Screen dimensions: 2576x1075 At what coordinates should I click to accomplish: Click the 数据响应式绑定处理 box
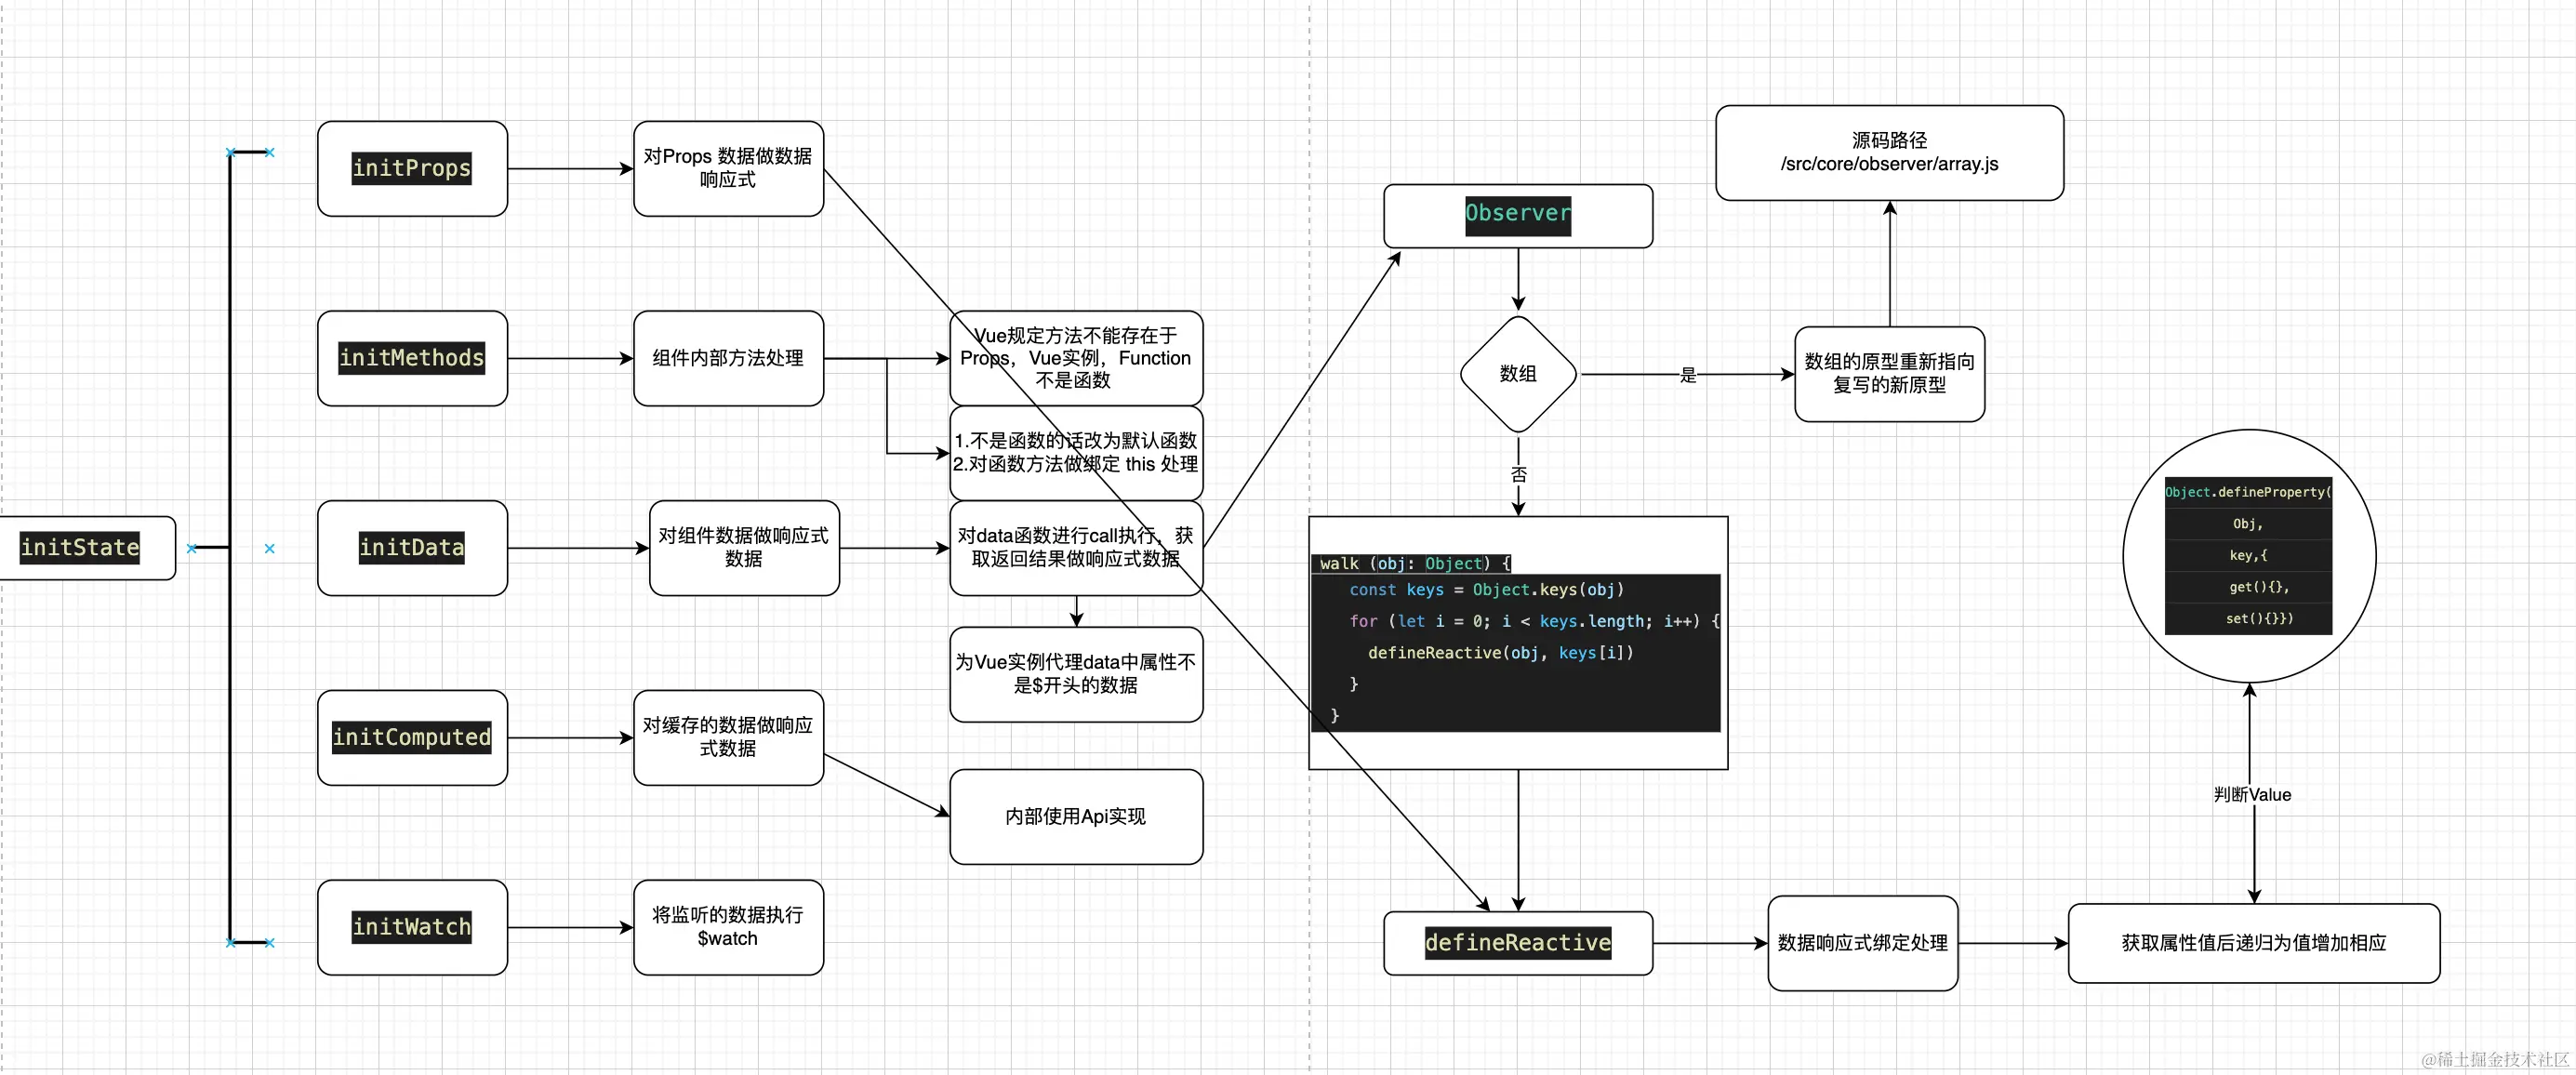coord(1862,942)
